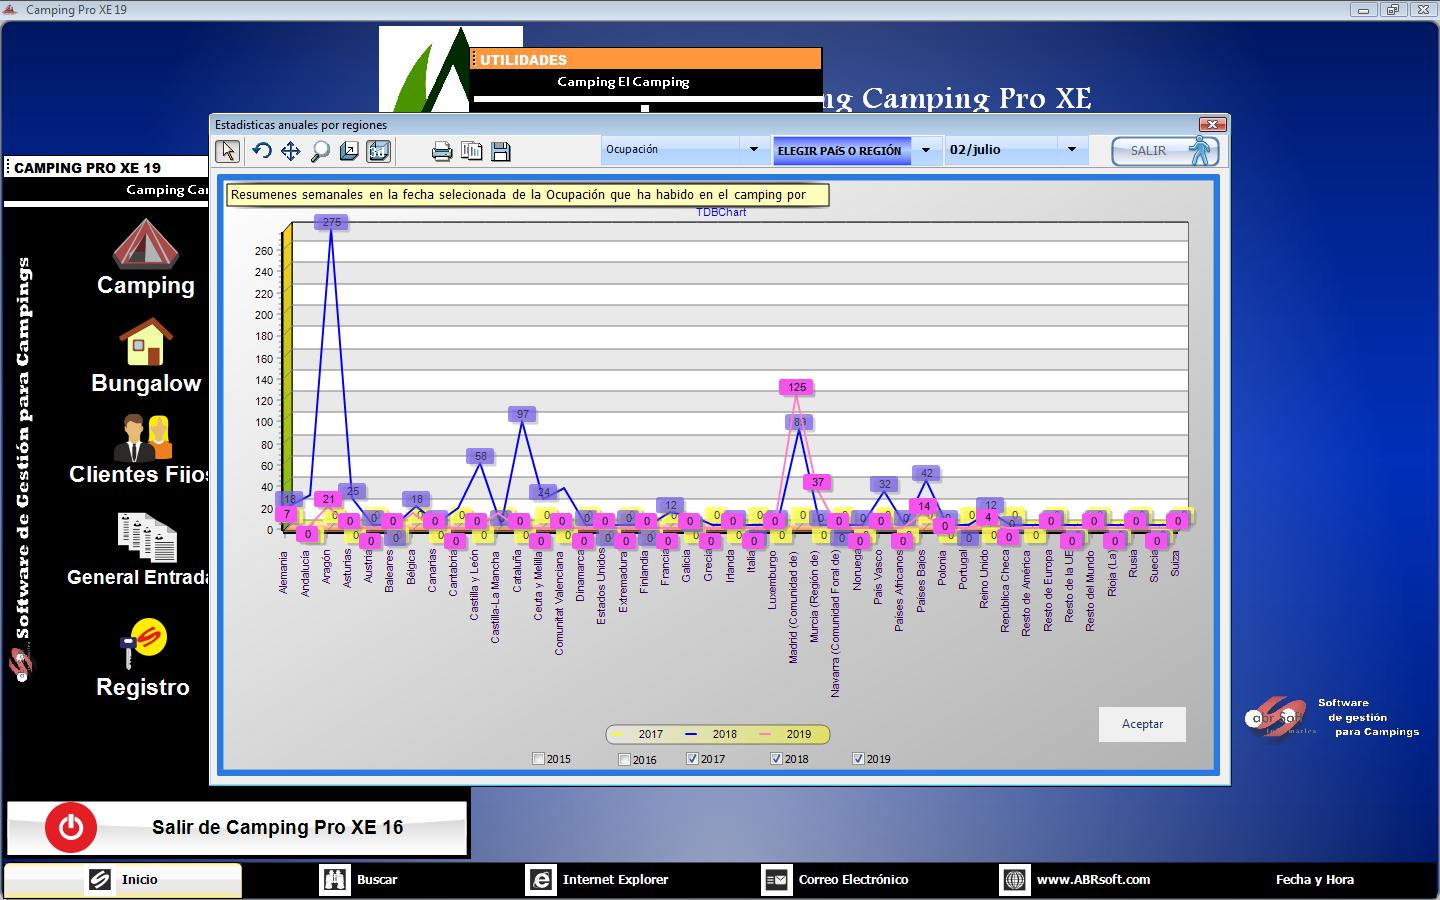Copy the chart with the copy icon

(x=472, y=151)
